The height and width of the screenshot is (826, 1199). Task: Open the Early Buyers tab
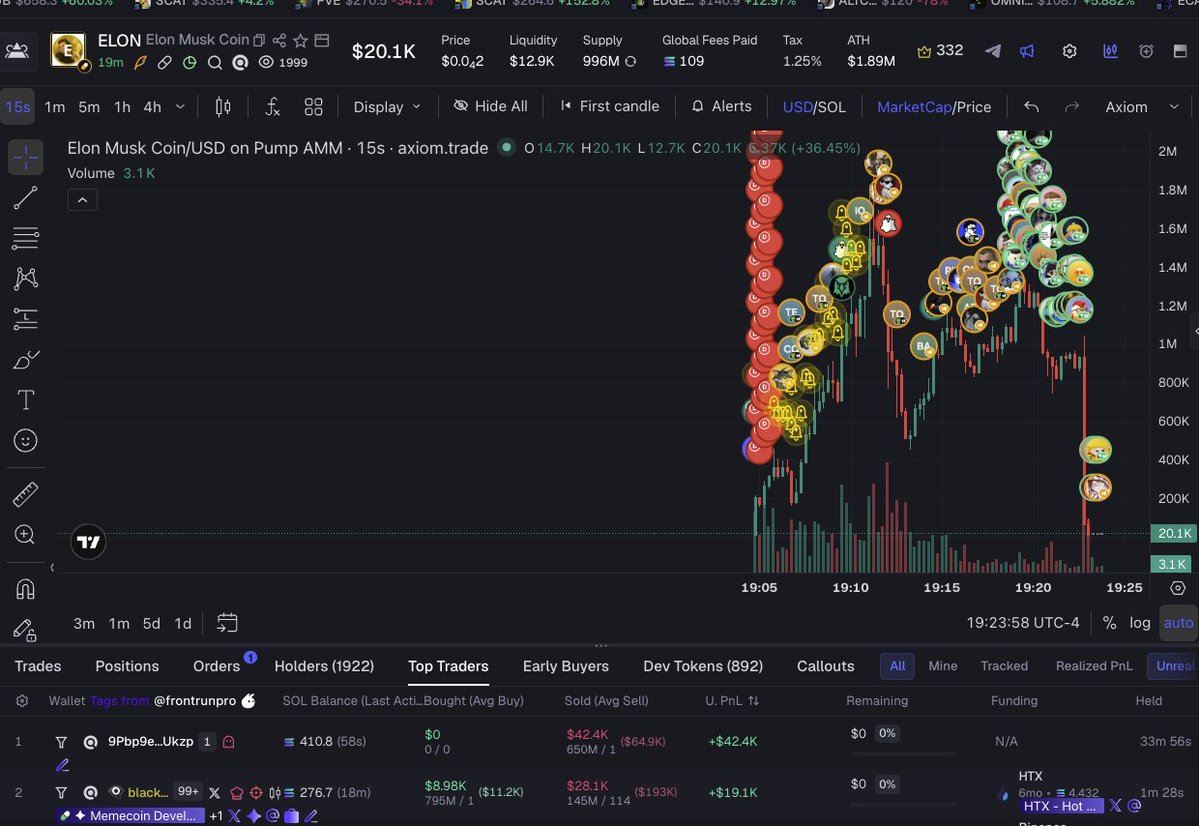point(566,666)
